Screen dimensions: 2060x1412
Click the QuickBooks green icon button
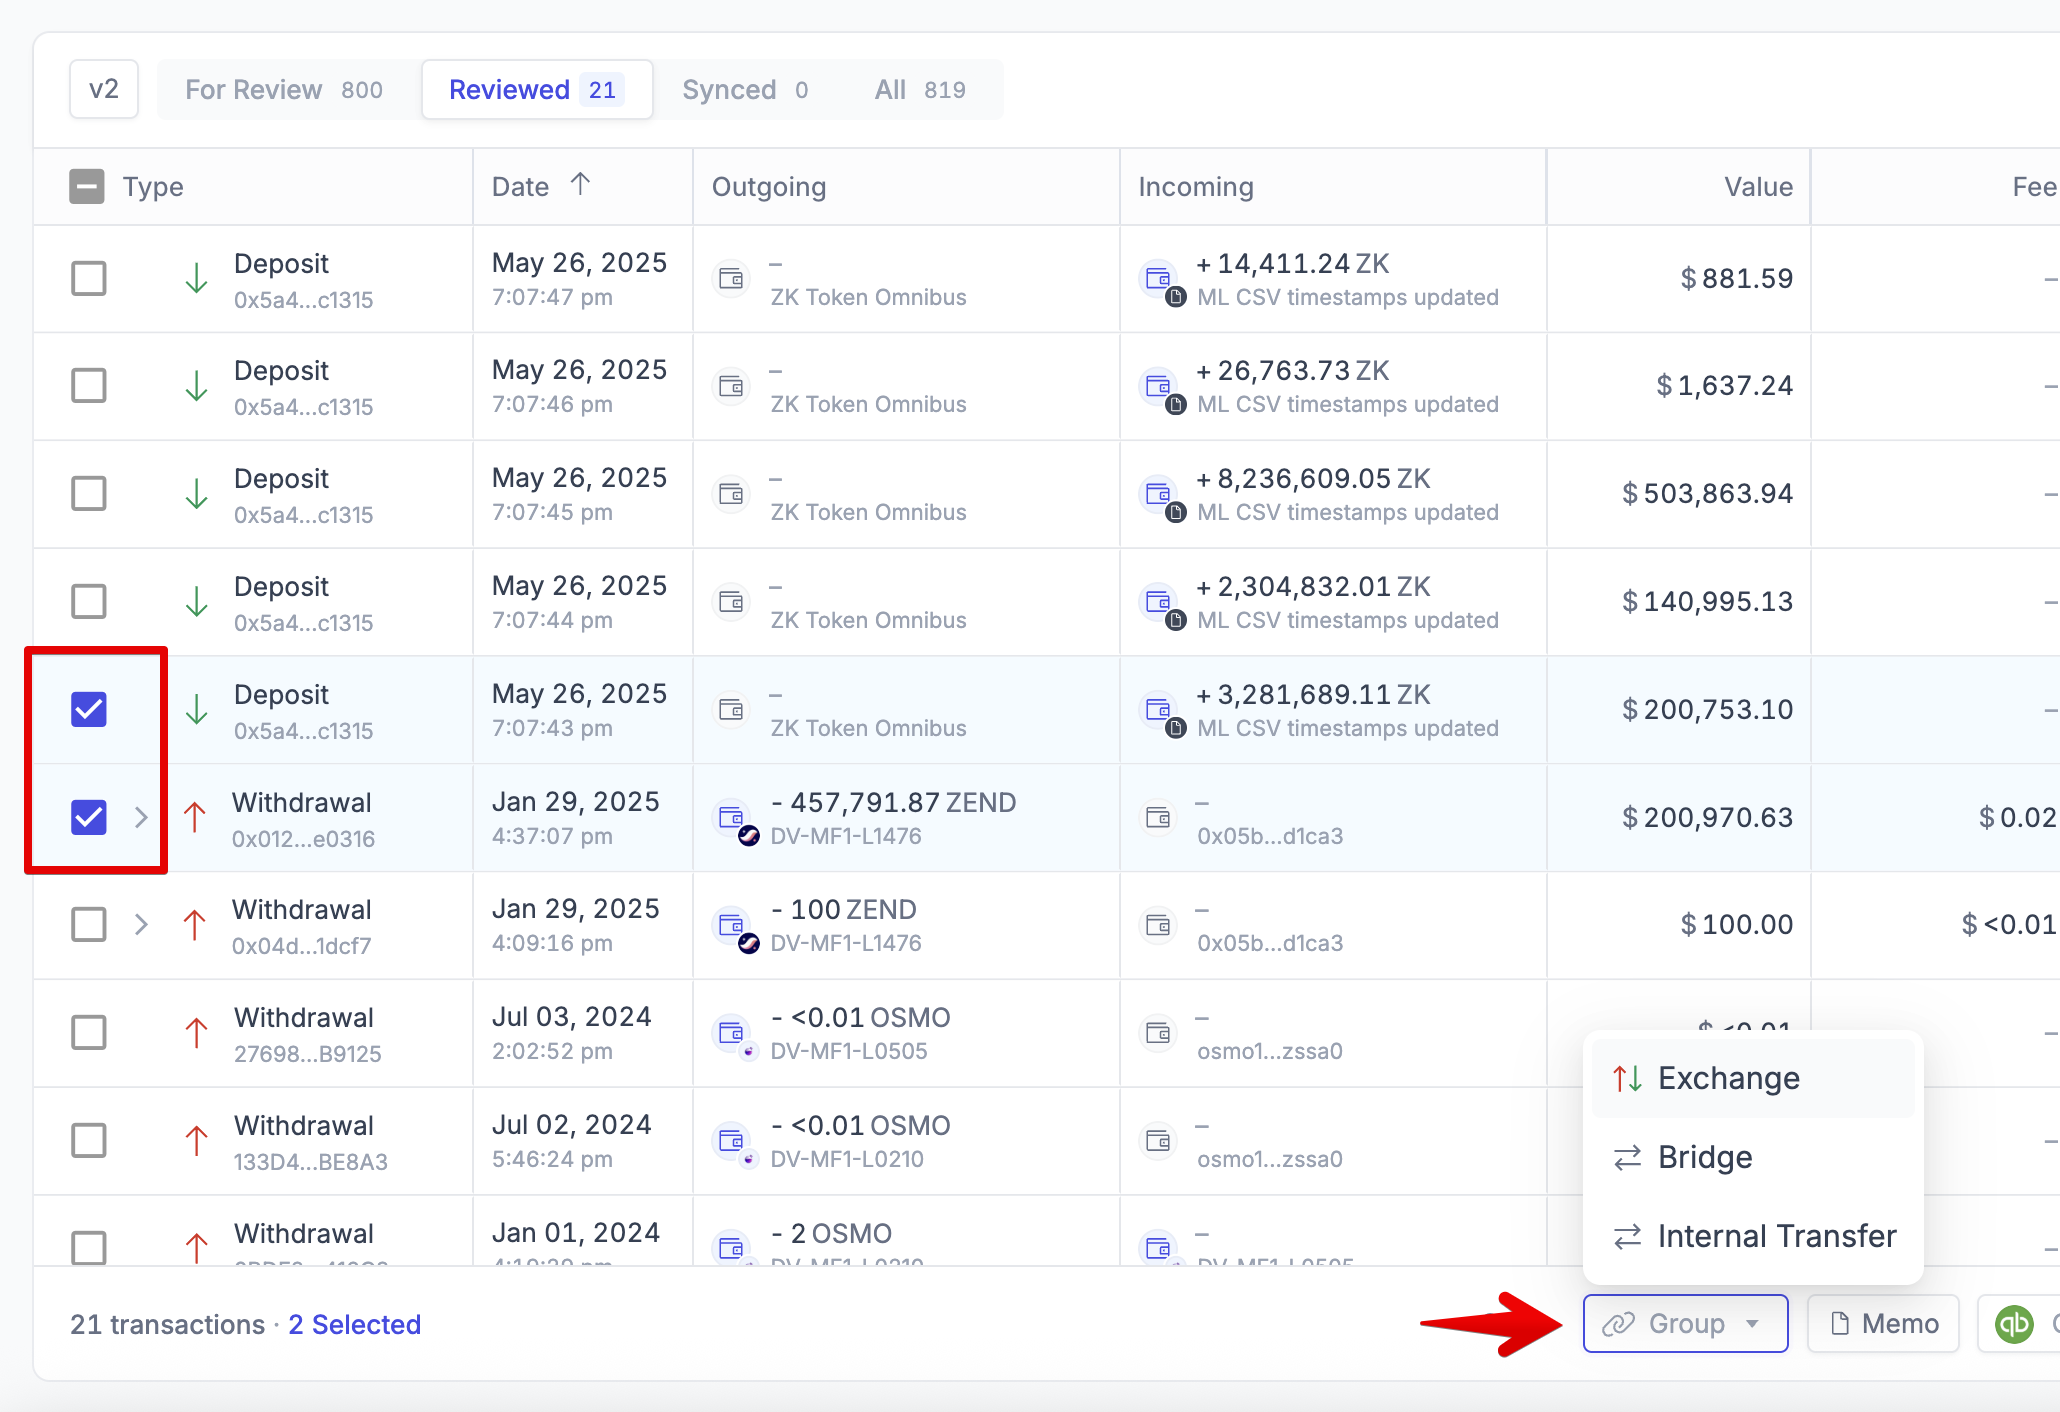2014,1324
